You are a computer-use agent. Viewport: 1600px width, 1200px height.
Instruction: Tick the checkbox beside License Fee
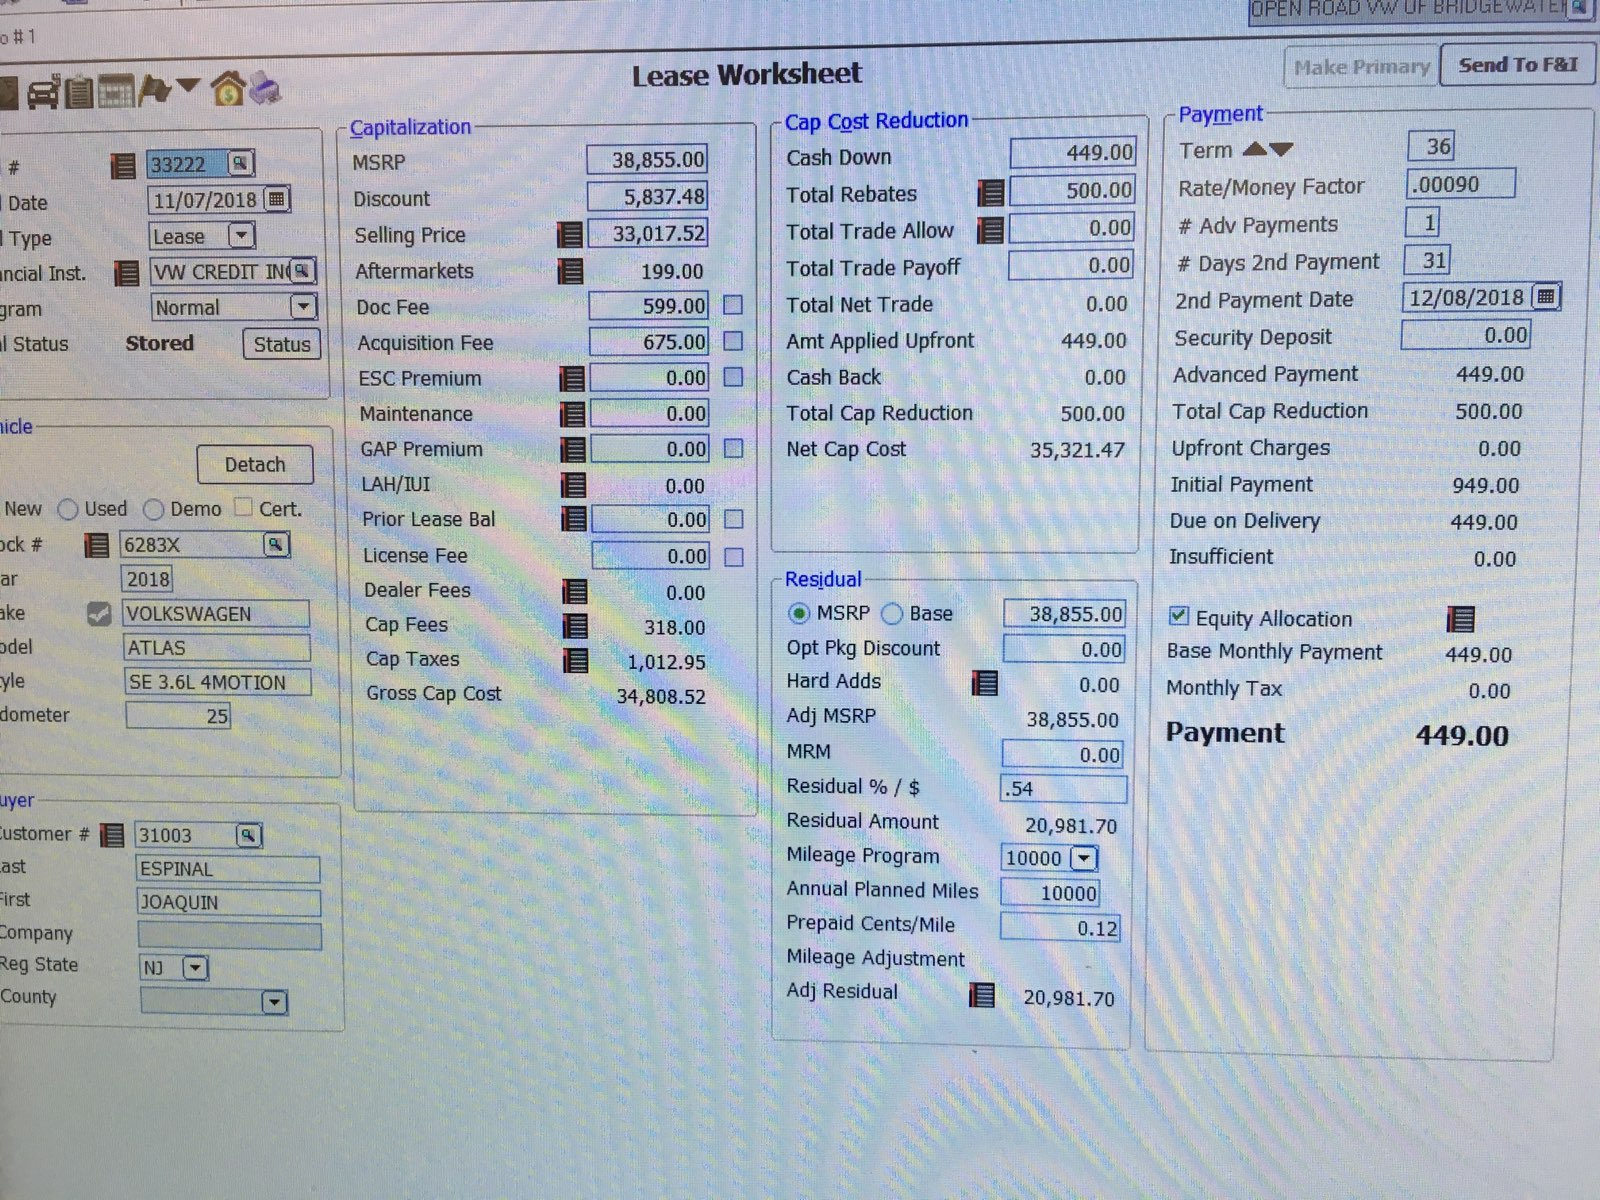[x=733, y=557]
